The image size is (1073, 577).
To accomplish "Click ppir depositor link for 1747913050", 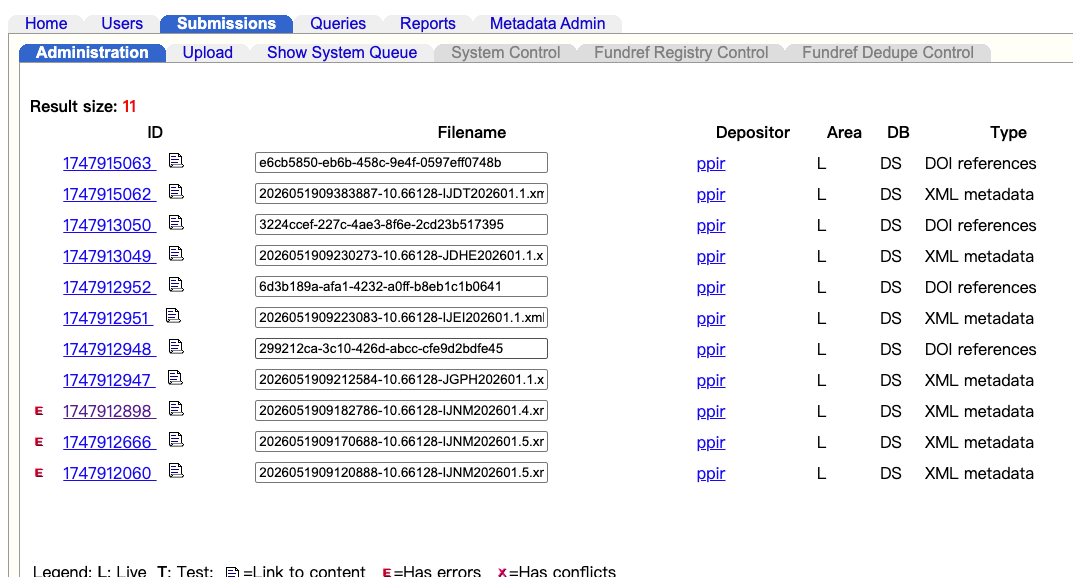I will (711, 225).
